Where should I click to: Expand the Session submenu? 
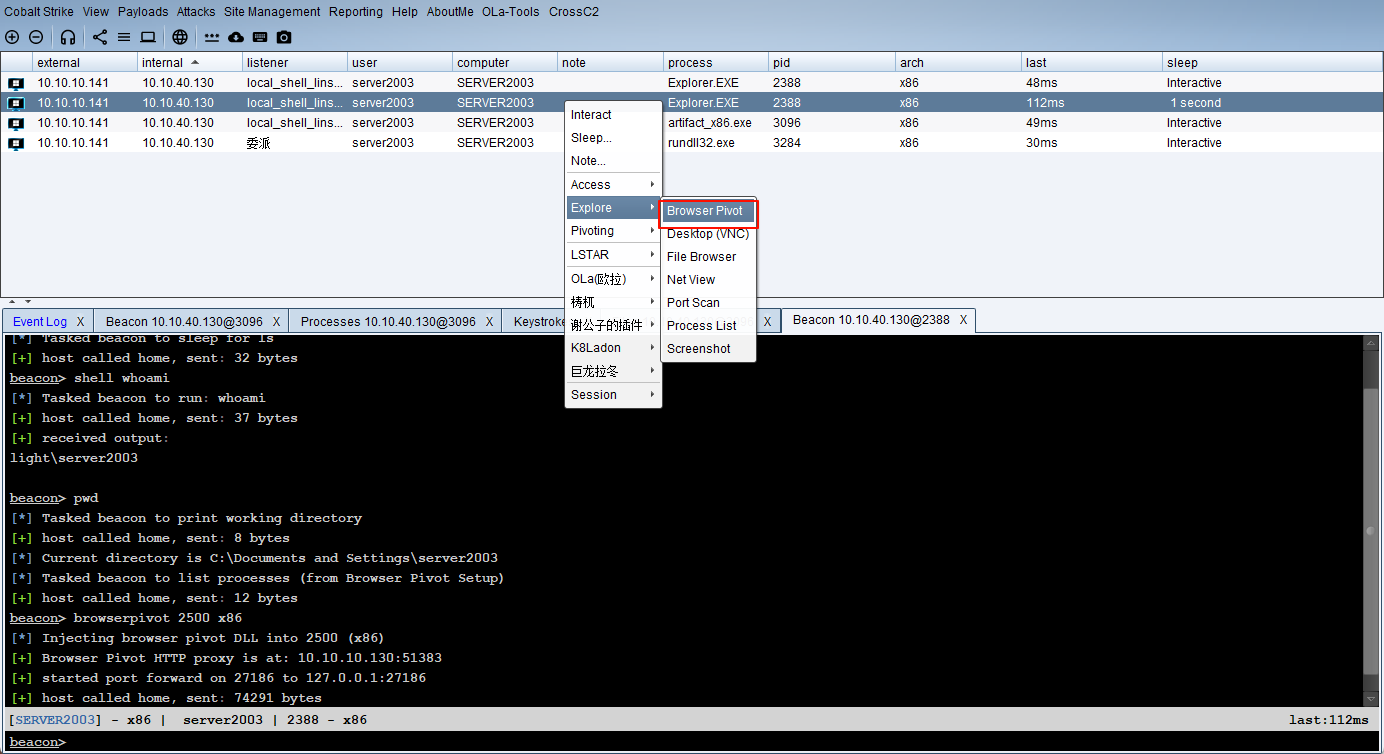[613, 395]
